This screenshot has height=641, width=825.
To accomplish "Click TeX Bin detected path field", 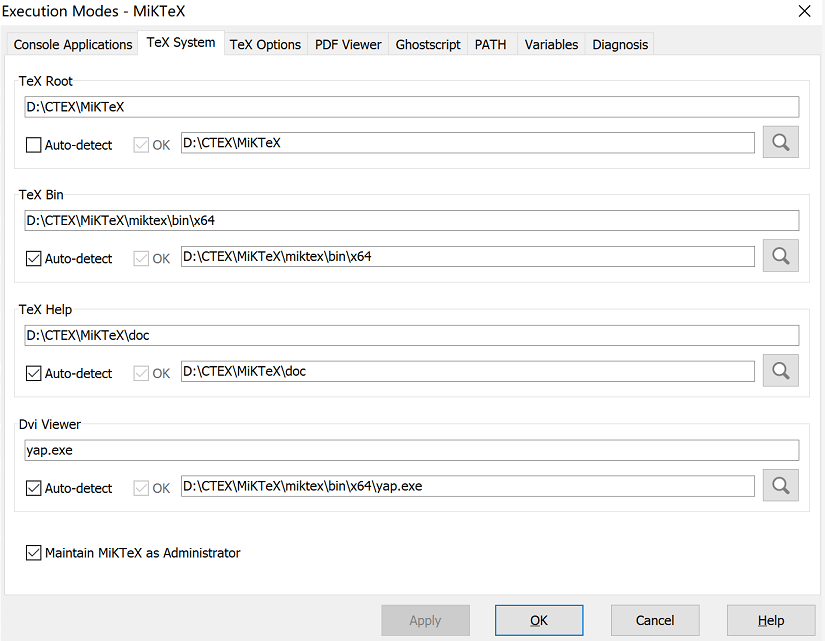I will pos(468,256).
